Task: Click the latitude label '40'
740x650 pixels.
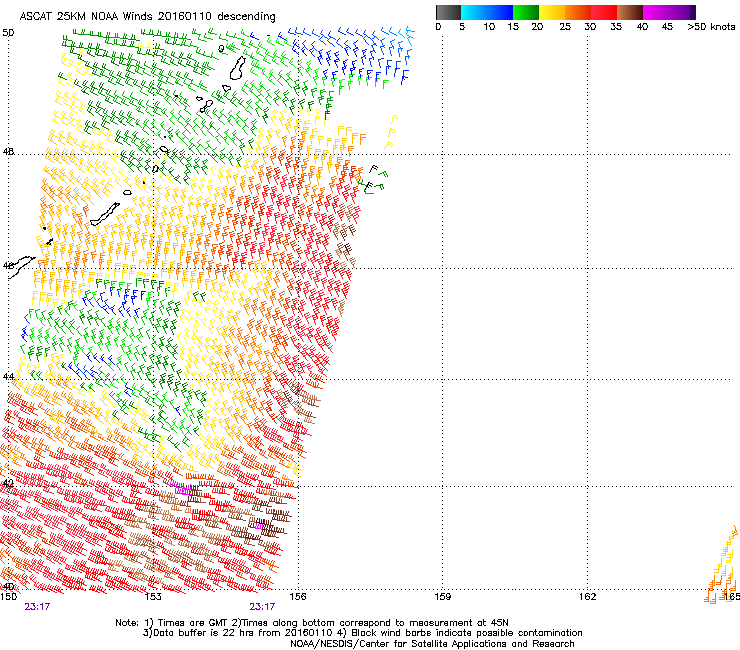Action: coord(8,587)
